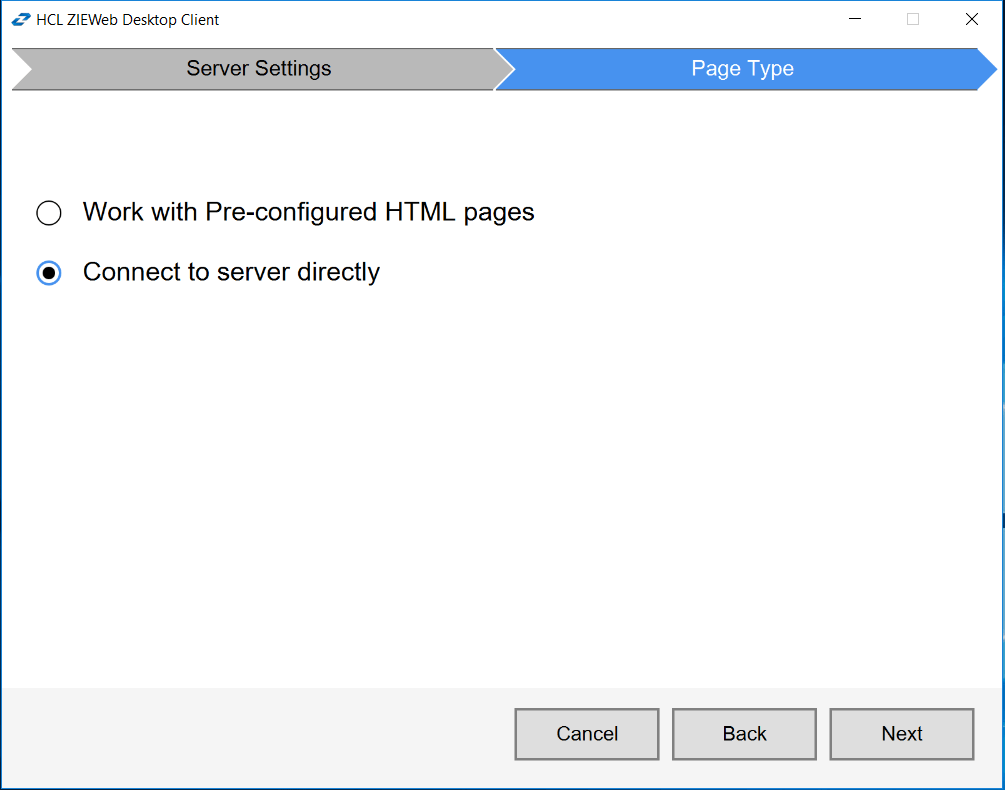
Task: Select the 'Work with Pre-configured HTML pages' radio button
Action: (48, 212)
